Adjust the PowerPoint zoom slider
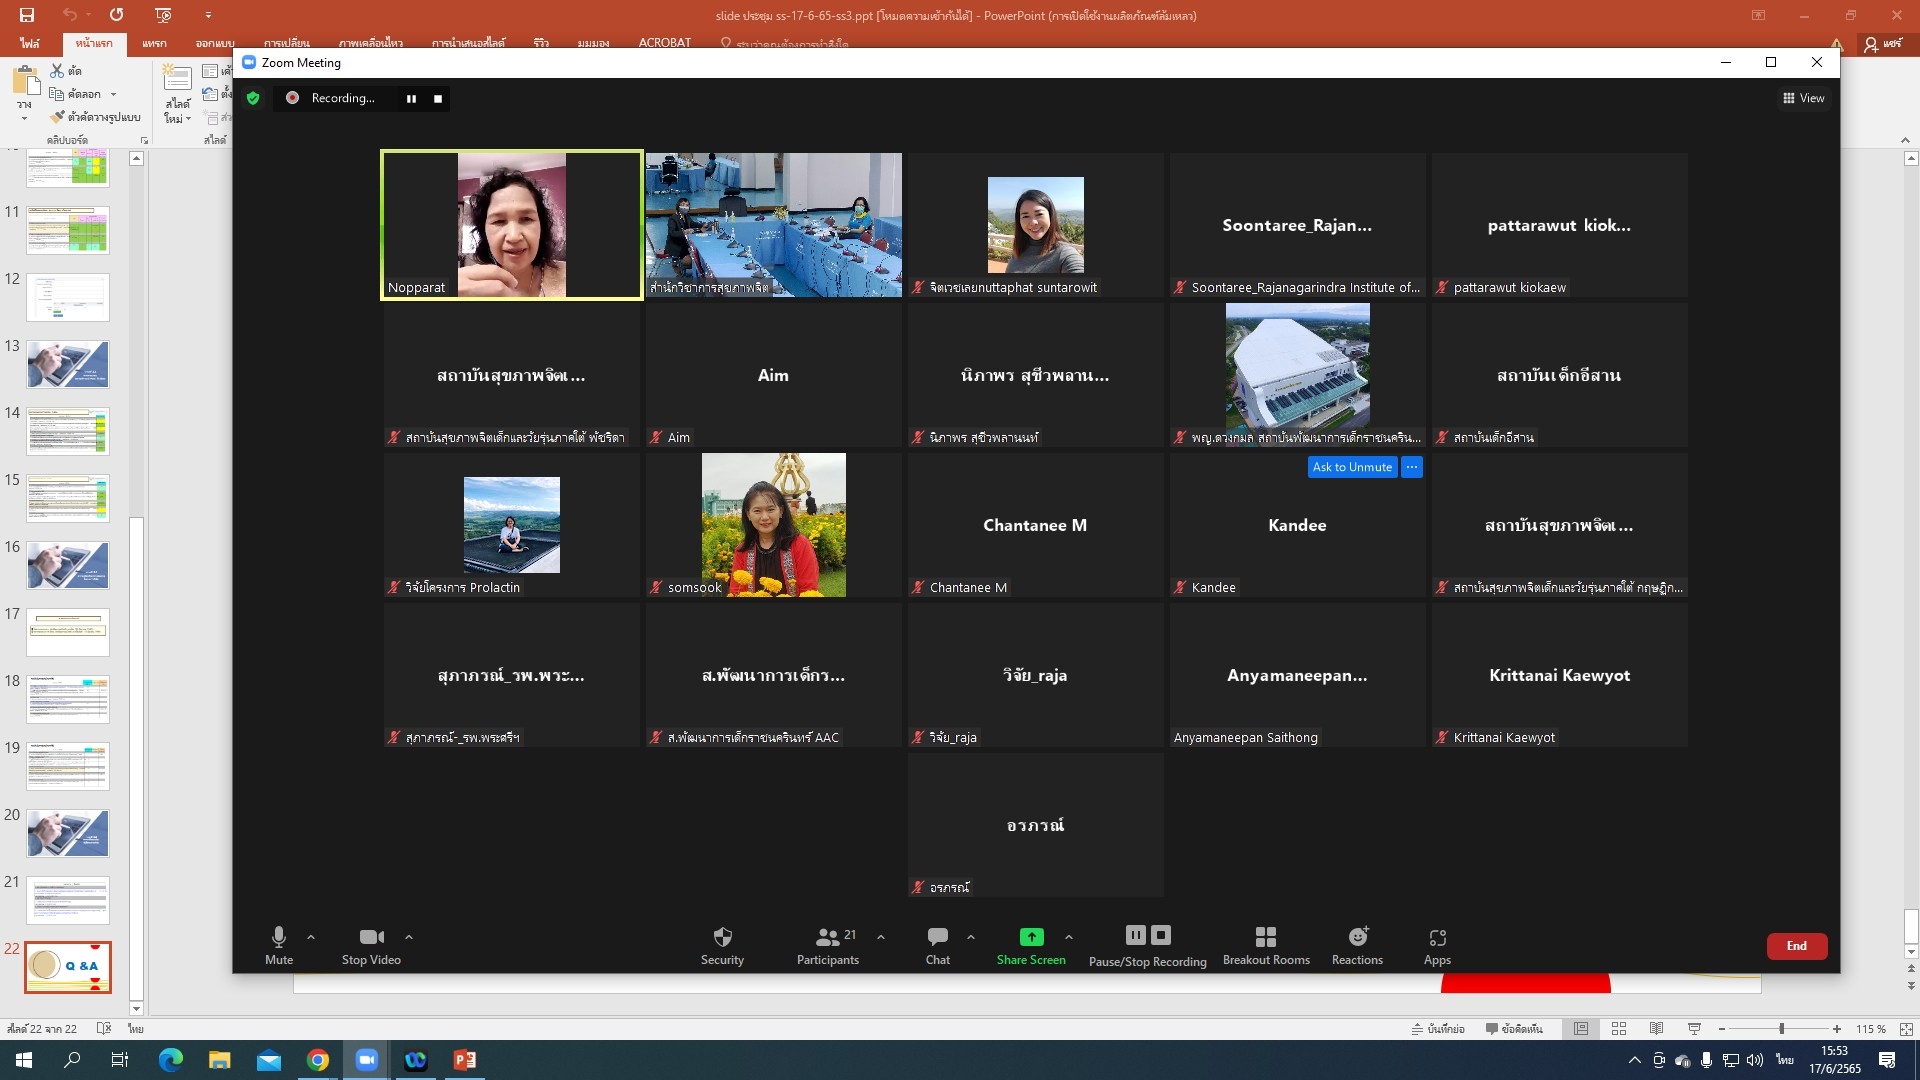 tap(1781, 1029)
